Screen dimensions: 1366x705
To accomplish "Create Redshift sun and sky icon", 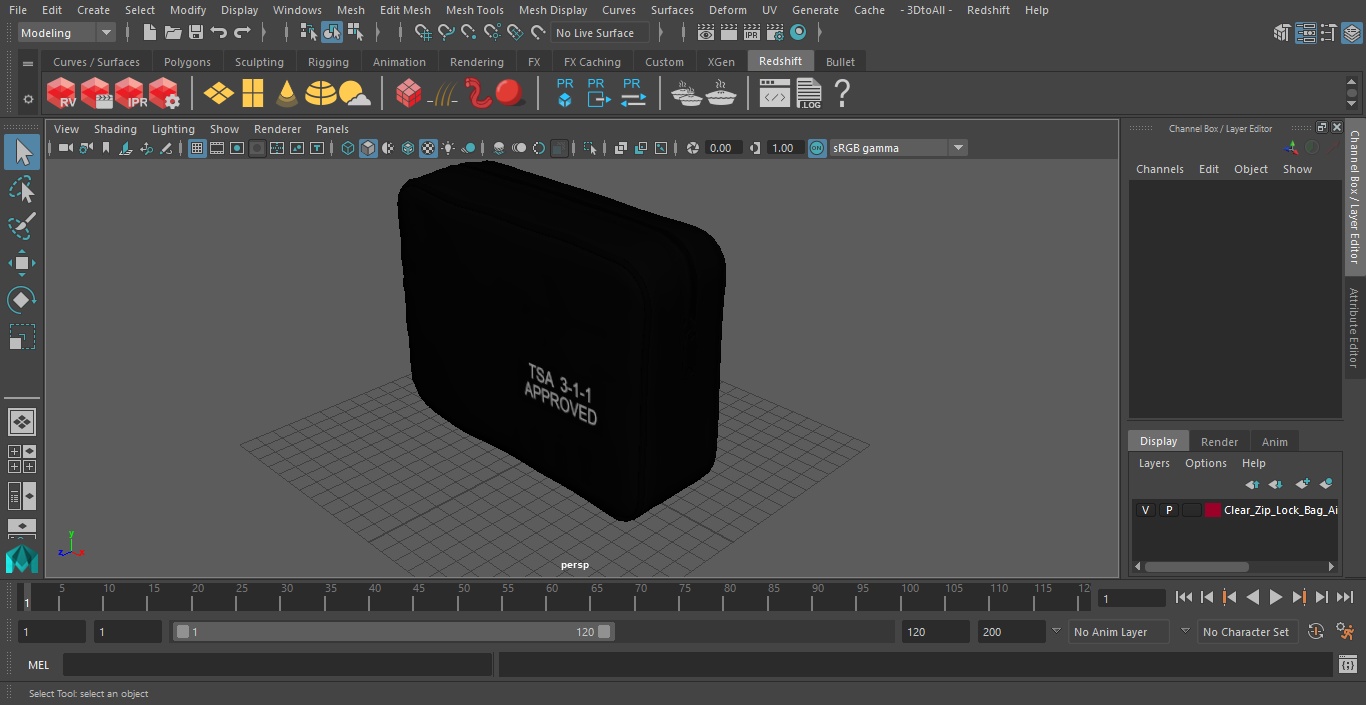I will (x=355, y=94).
